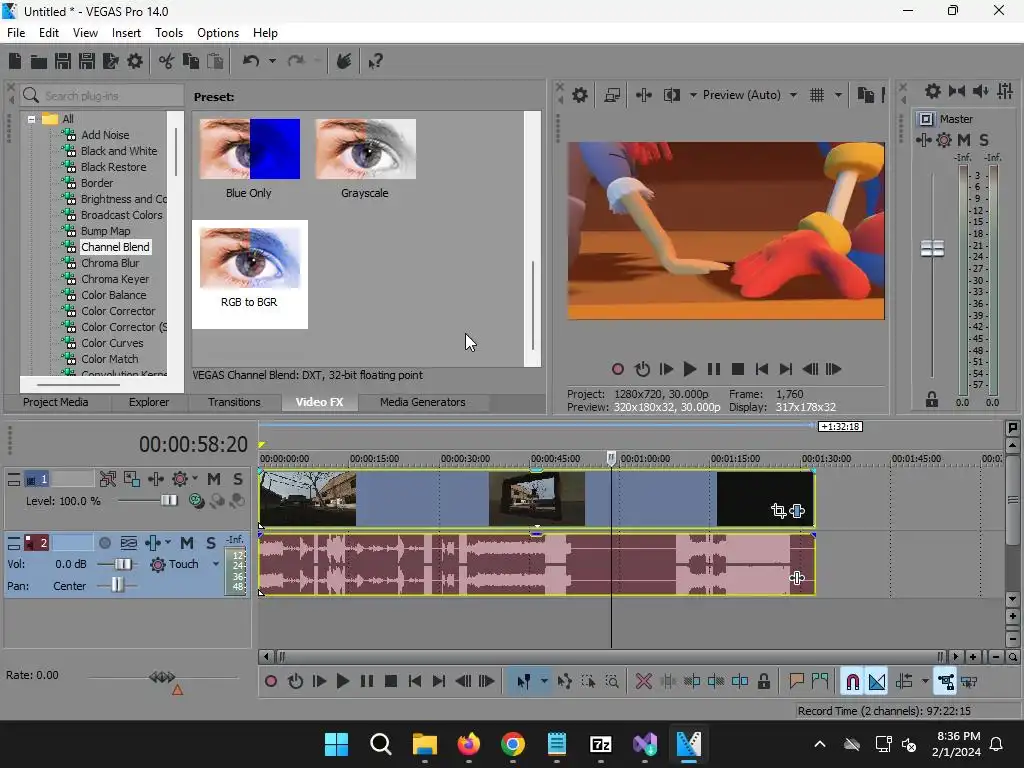Collapse the All plug-ins folder
This screenshot has height=768, width=1024.
coord(31,120)
